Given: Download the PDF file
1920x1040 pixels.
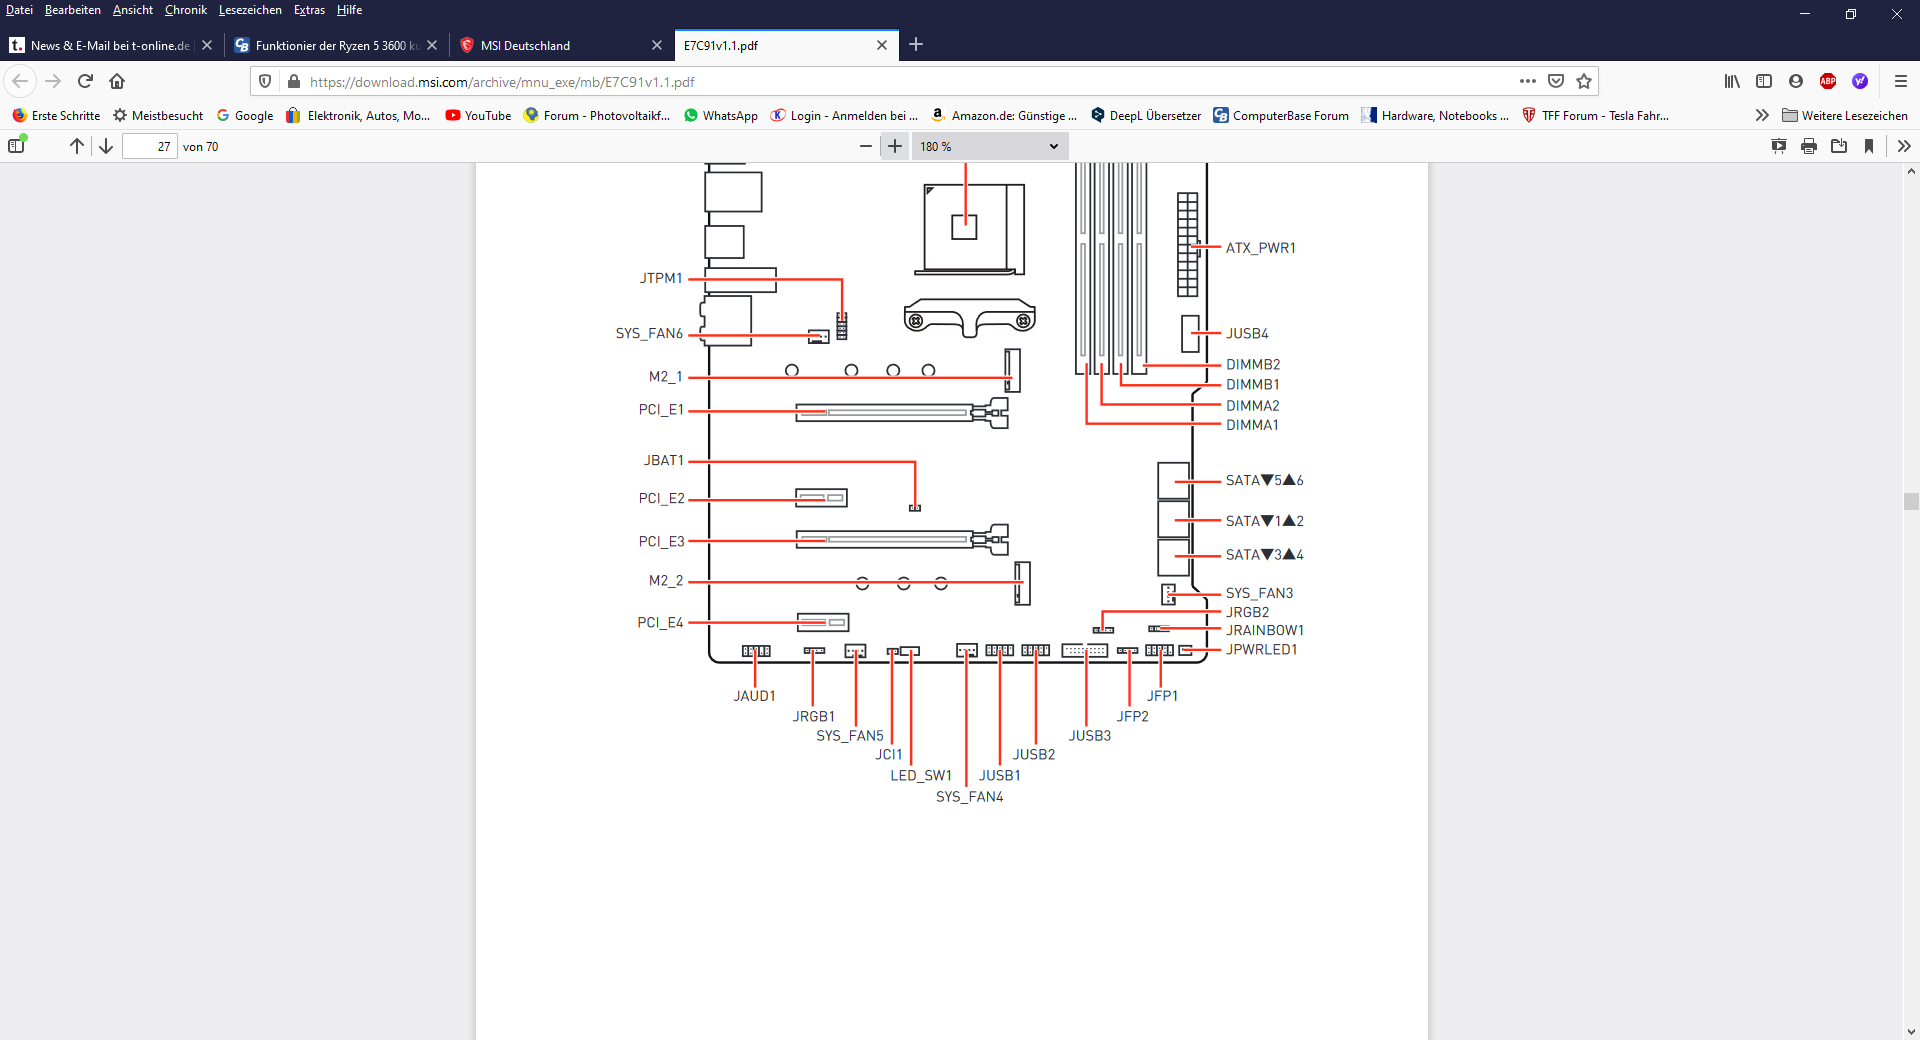Looking at the screenshot, I should [x=1839, y=146].
